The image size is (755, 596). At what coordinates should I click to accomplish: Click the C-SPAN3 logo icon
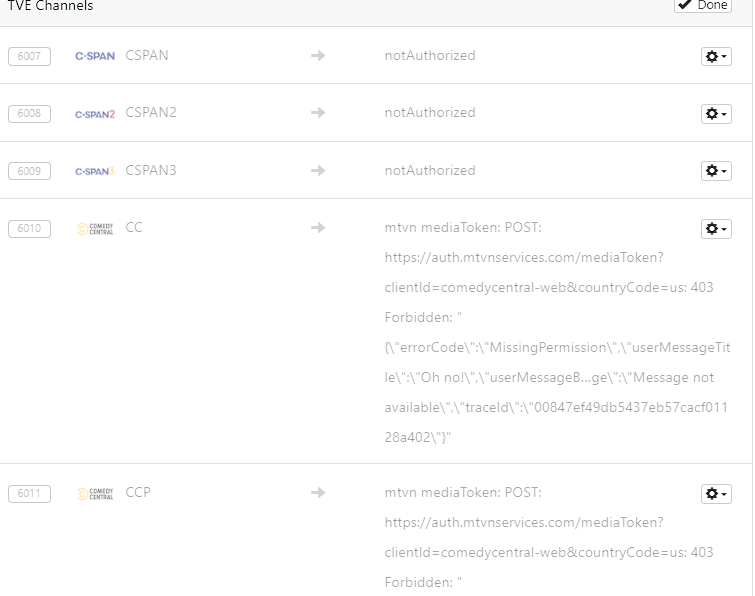tap(95, 171)
